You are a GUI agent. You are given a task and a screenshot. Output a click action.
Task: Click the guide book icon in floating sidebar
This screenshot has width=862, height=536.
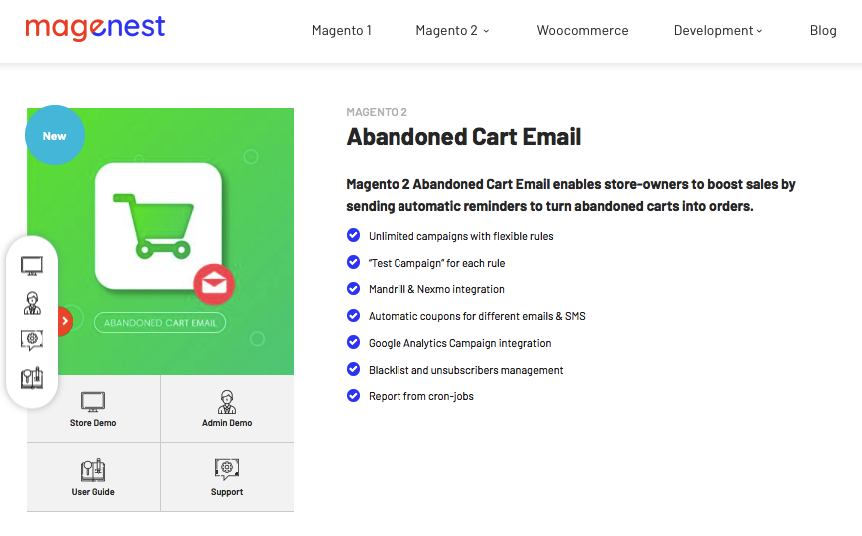point(32,378)
